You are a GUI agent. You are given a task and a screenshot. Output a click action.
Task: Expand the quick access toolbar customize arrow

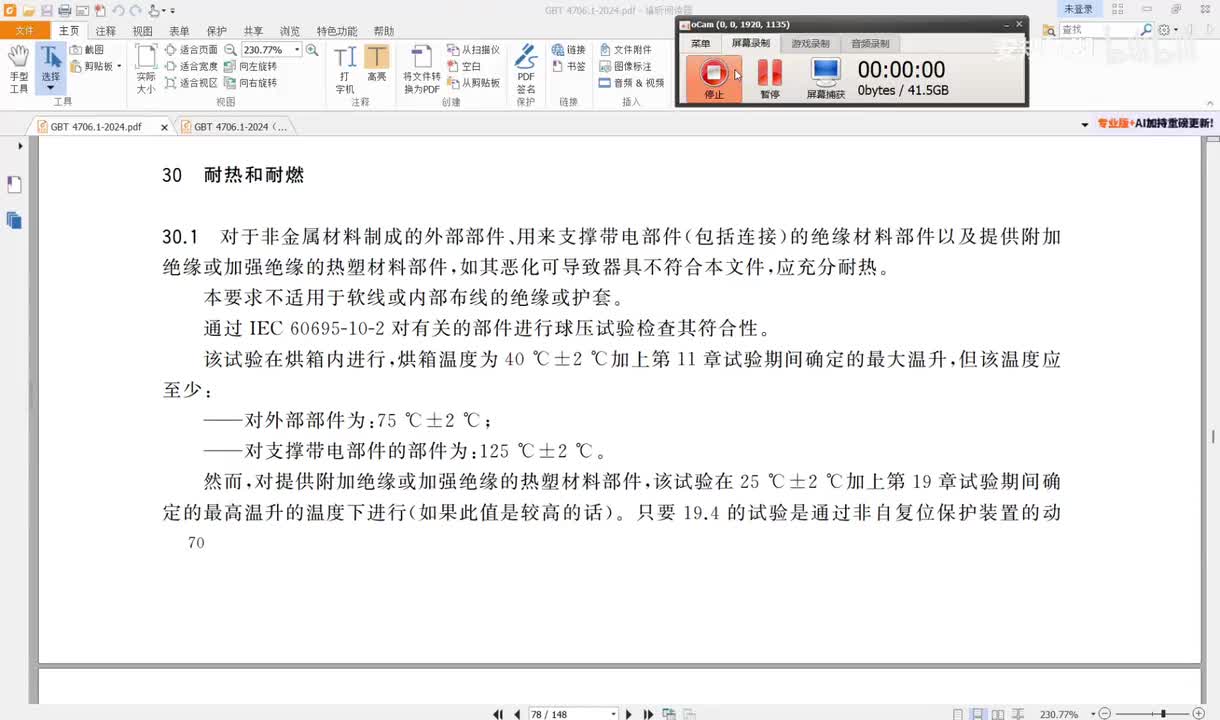[x=172, y=10]
